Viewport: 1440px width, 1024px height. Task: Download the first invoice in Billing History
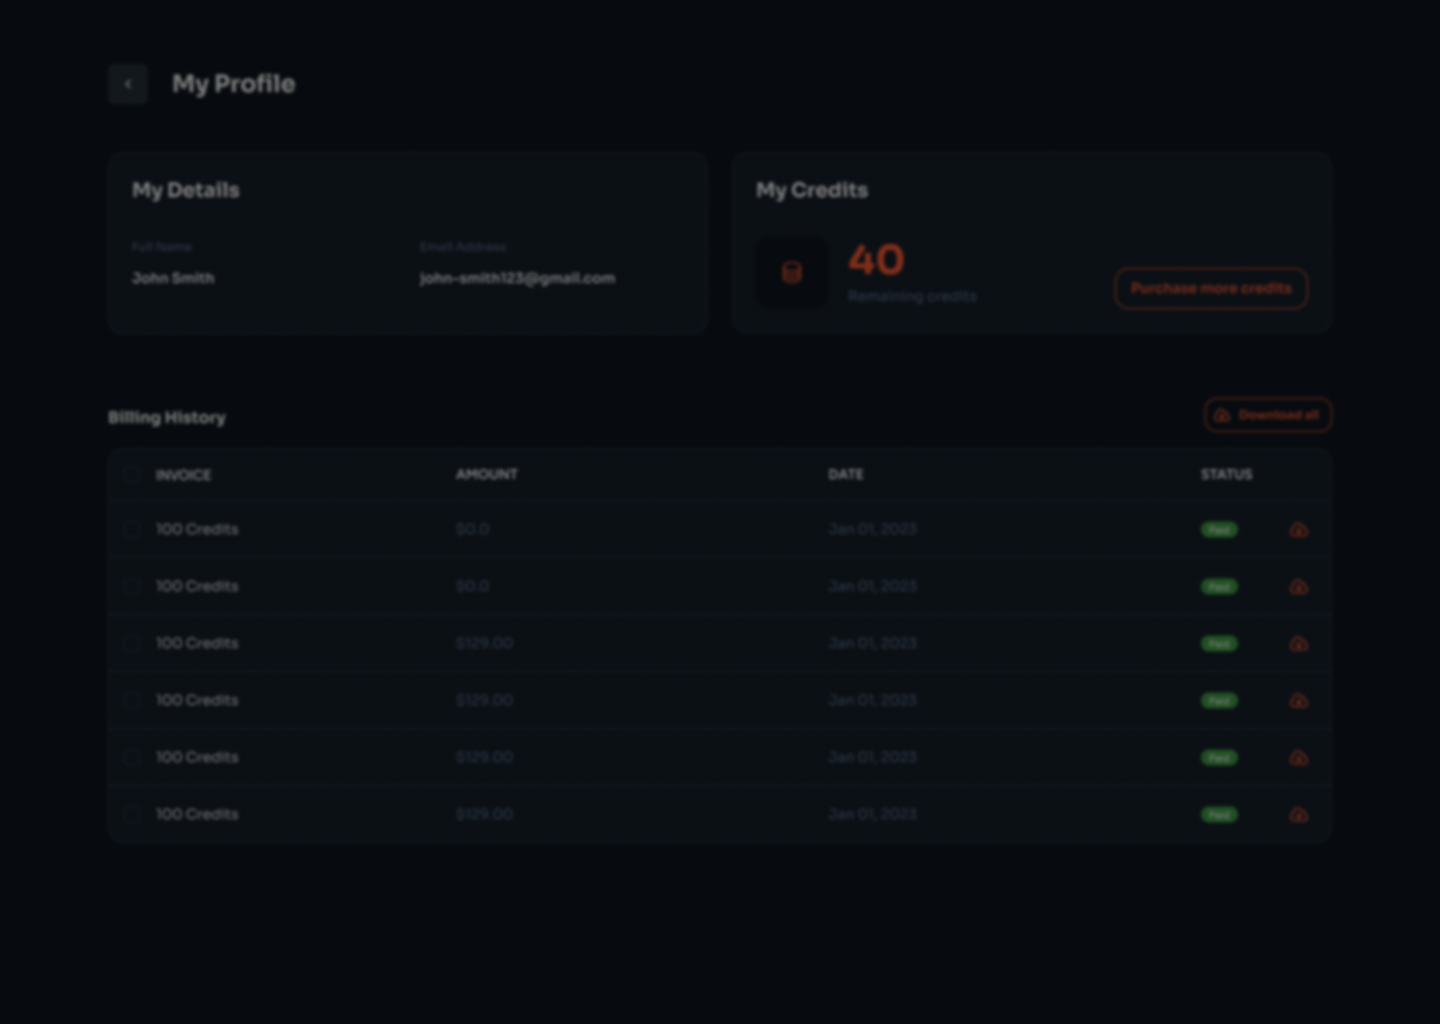pos(1298,530)
